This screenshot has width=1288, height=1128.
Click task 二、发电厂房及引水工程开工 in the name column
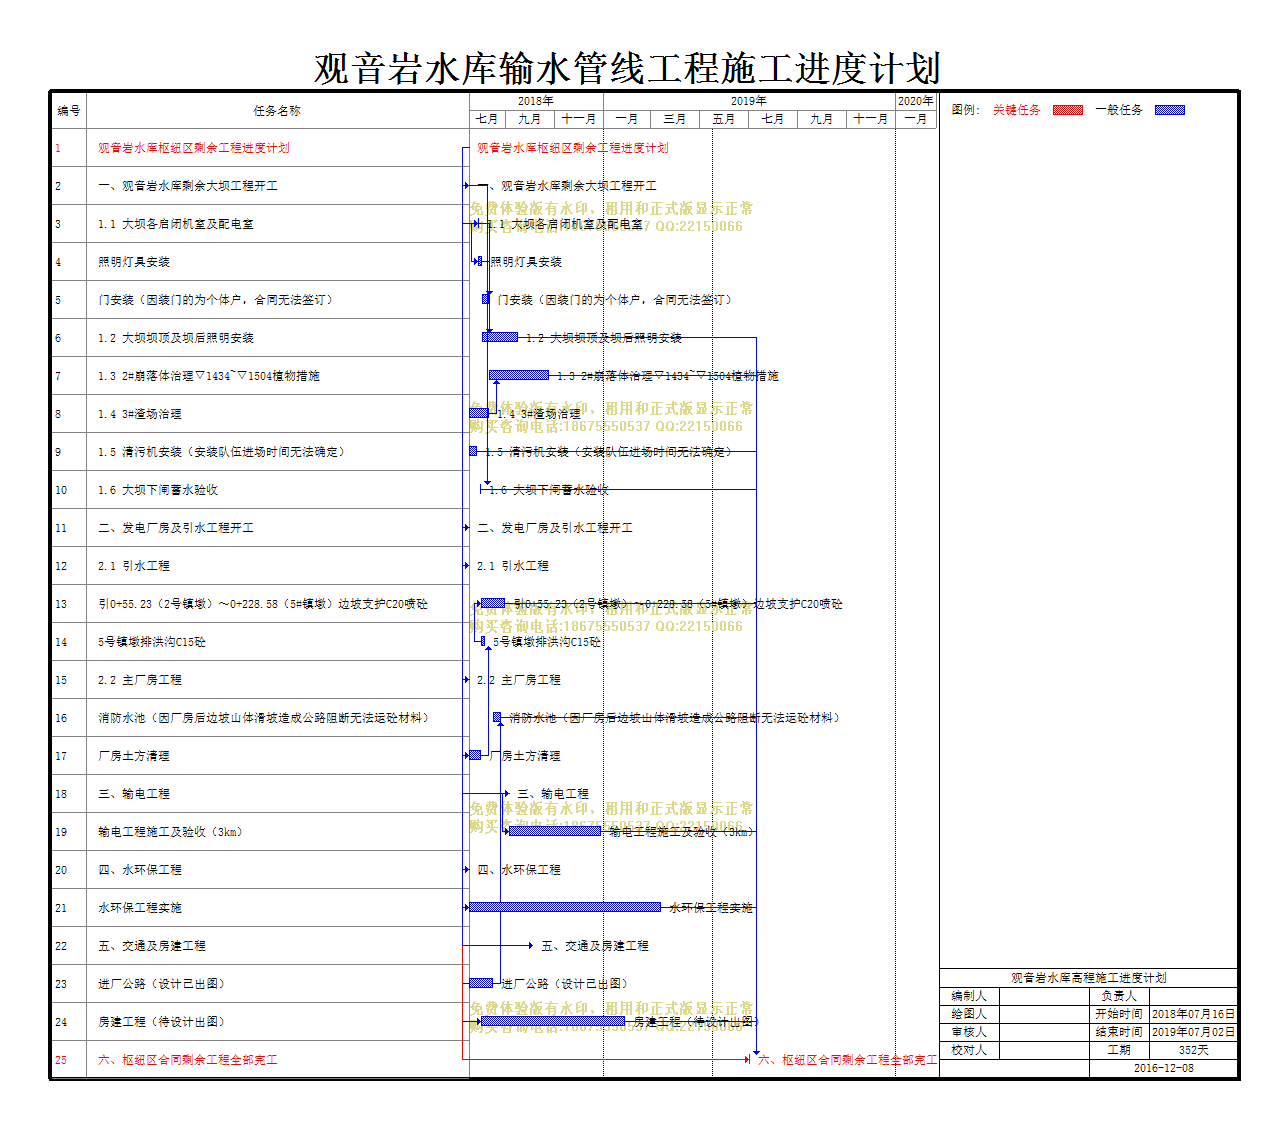point(176,528)
